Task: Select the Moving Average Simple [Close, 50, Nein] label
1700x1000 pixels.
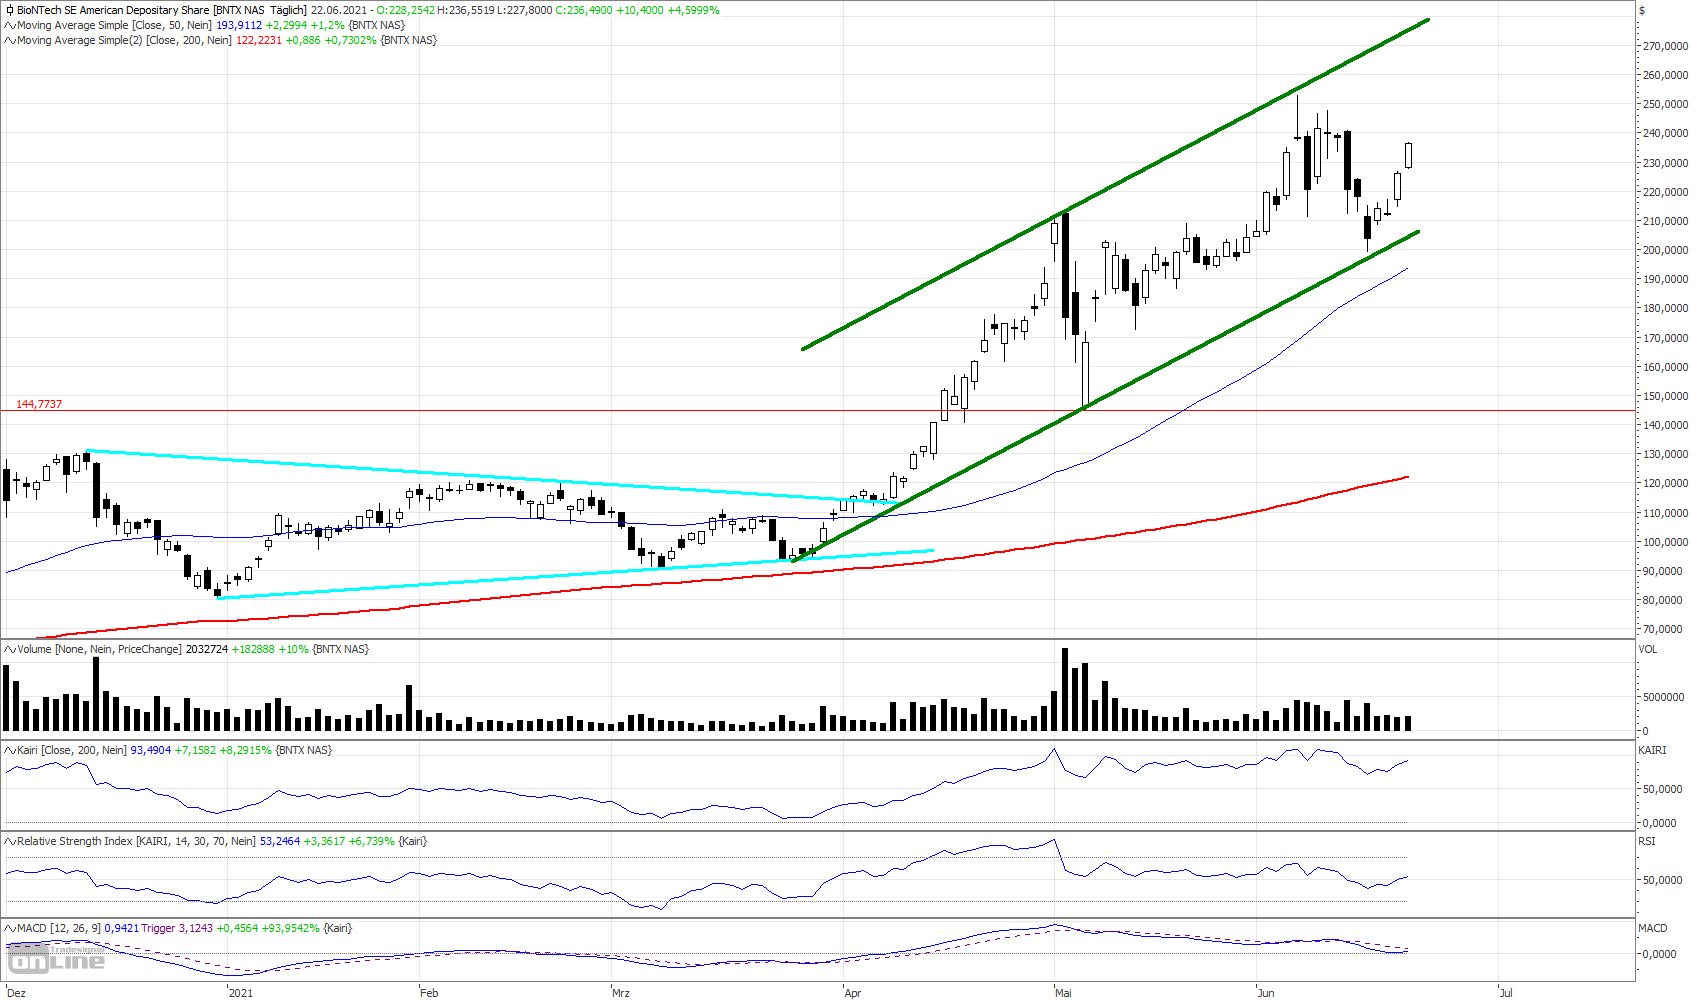Action: 115,25
